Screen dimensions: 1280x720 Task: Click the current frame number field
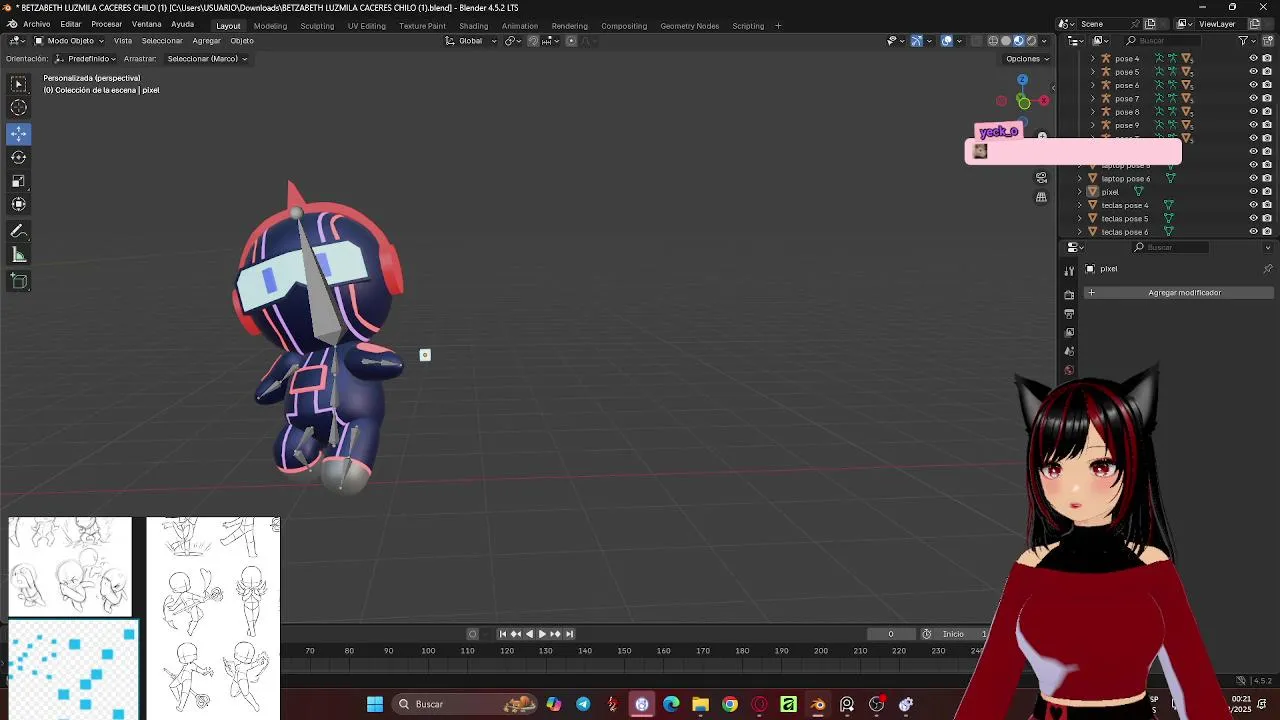tap(890, 634)
